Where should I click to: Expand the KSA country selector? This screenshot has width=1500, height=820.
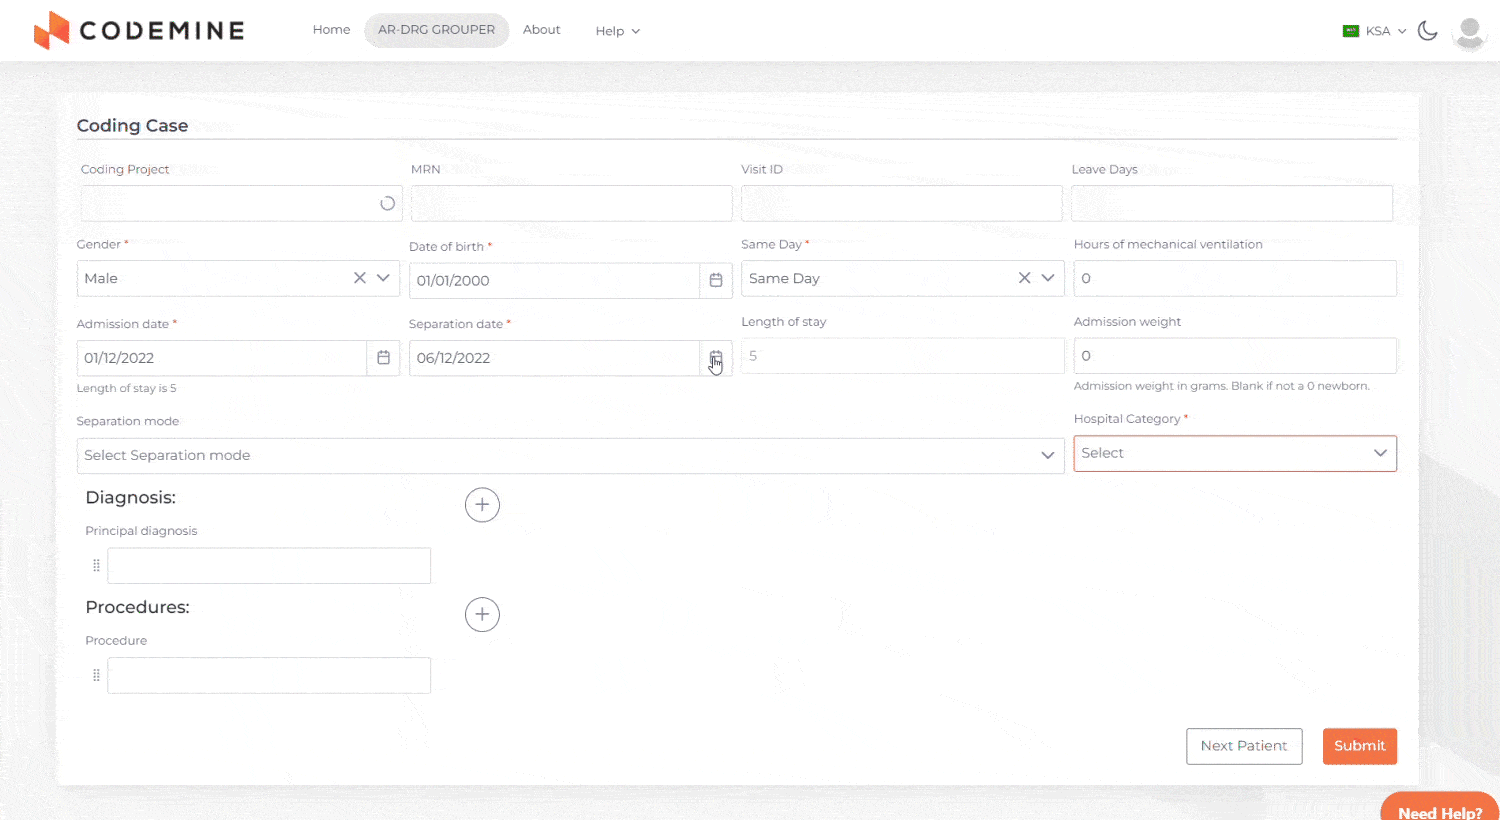(1375, 31)
